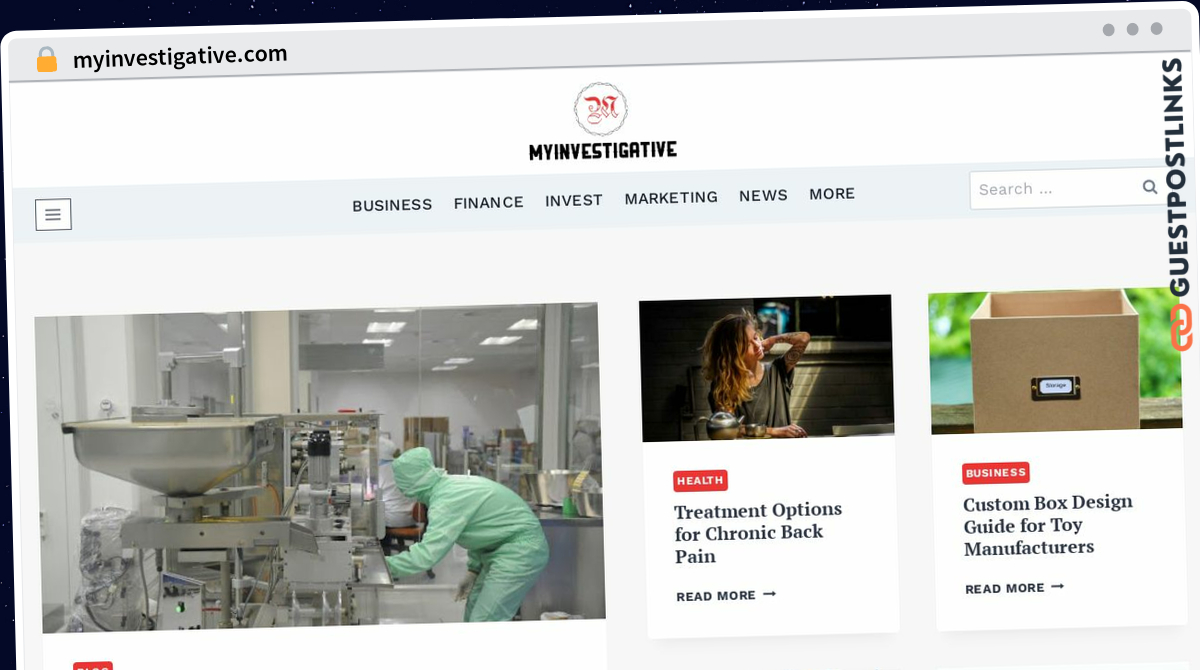1200x670 pixels.
Task: Open the Business menu item
Action: pyautogui.click(x=392, y=204)
